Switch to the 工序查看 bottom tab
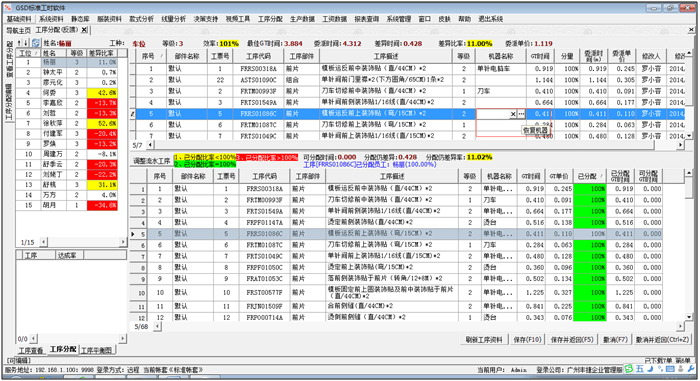The image size is (700, 381). point(31,350)
